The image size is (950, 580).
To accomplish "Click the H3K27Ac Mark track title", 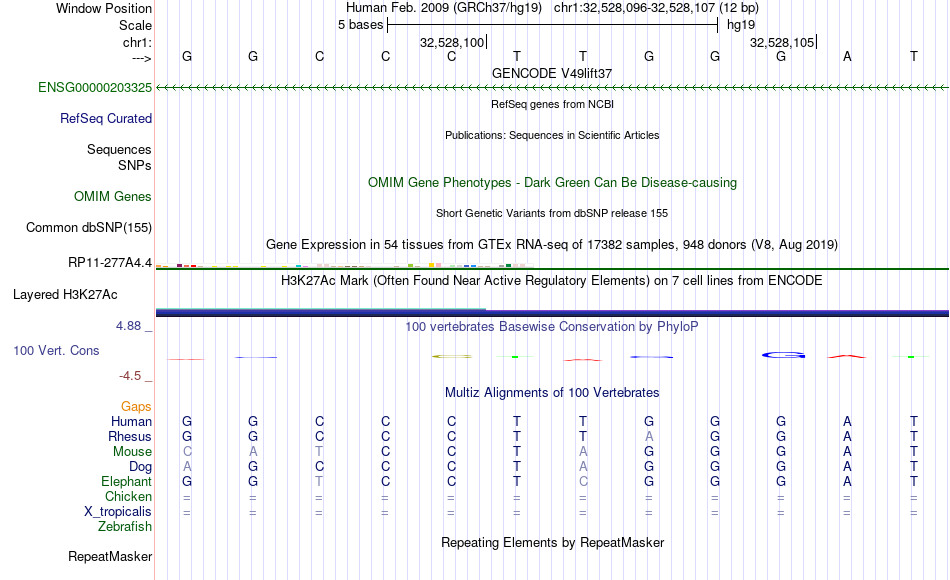I will tap(552, 281).
